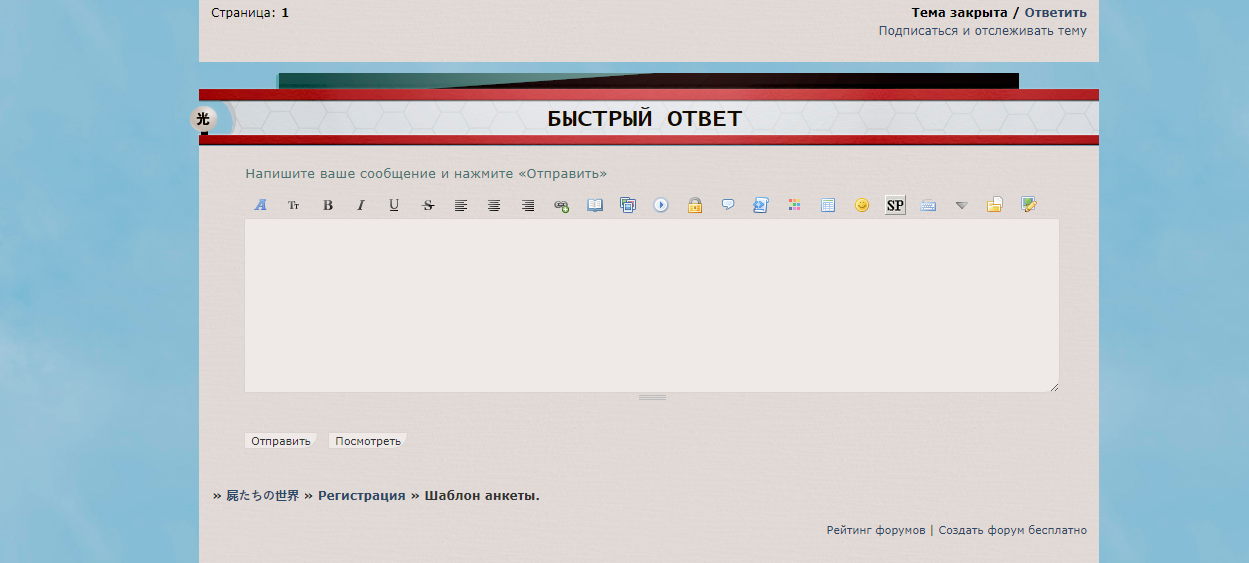This screenshot has height=563, width=1249.
Task: Click the stacked images upload icon
Action: click(x=628, y=205)
